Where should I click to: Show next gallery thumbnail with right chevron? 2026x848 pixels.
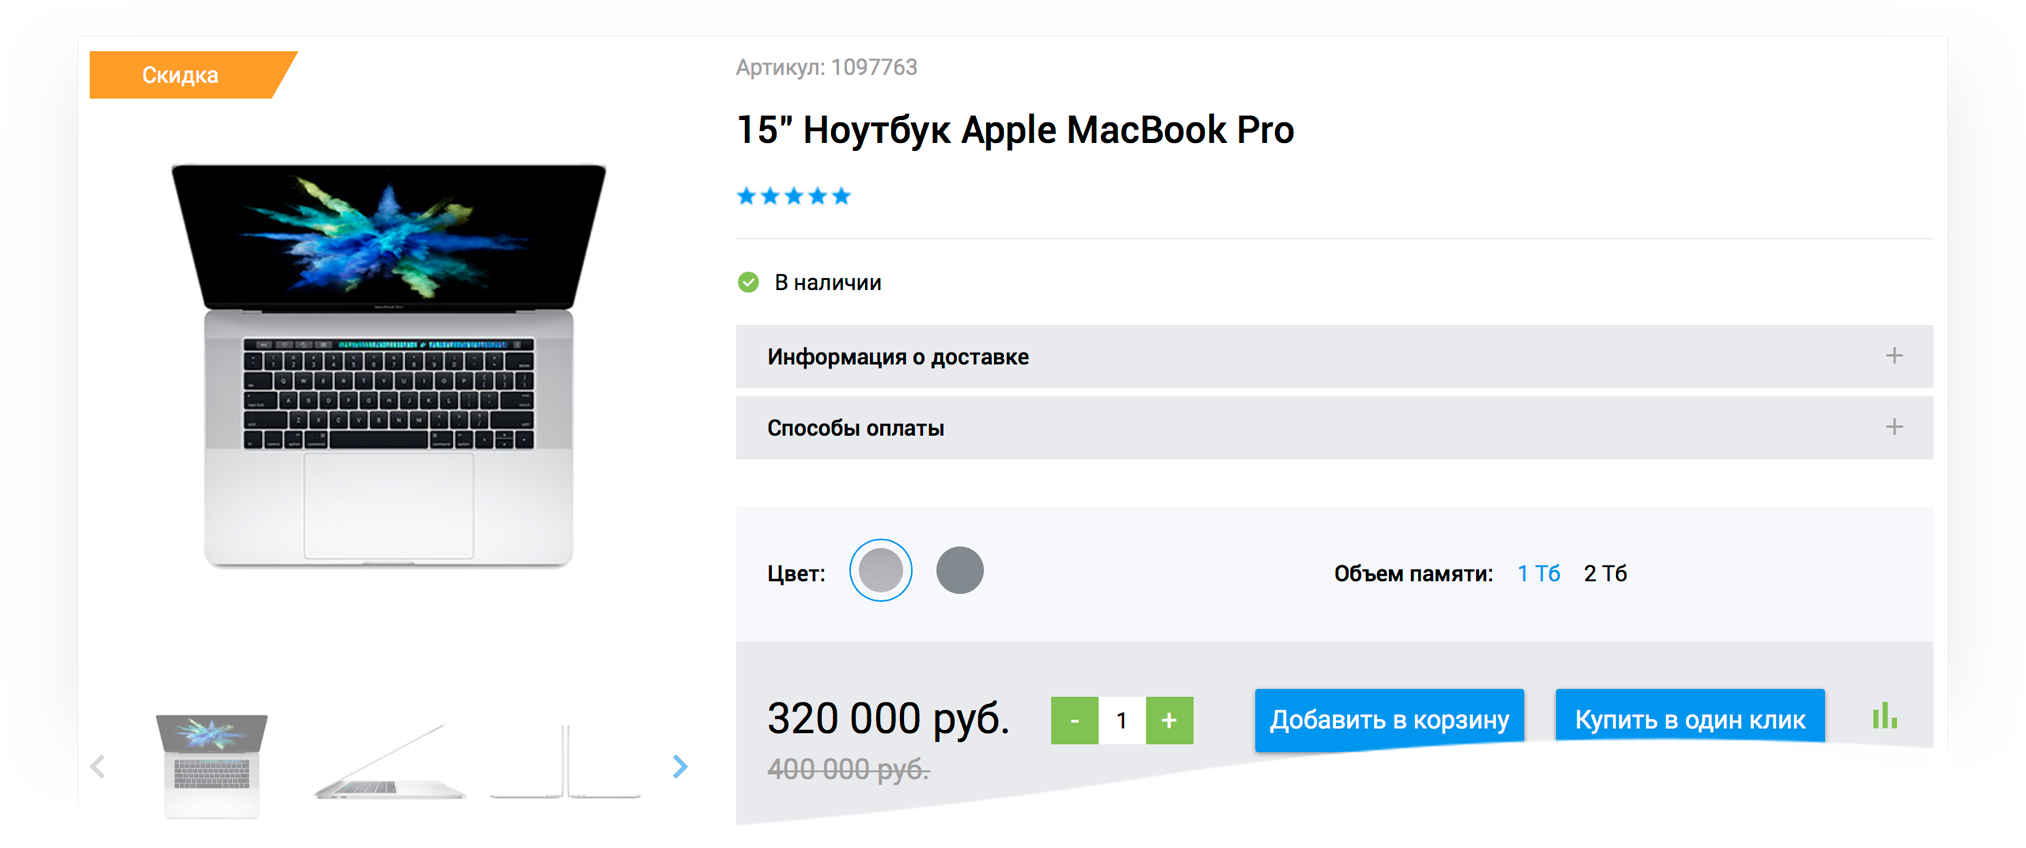[x=680, y=766]
